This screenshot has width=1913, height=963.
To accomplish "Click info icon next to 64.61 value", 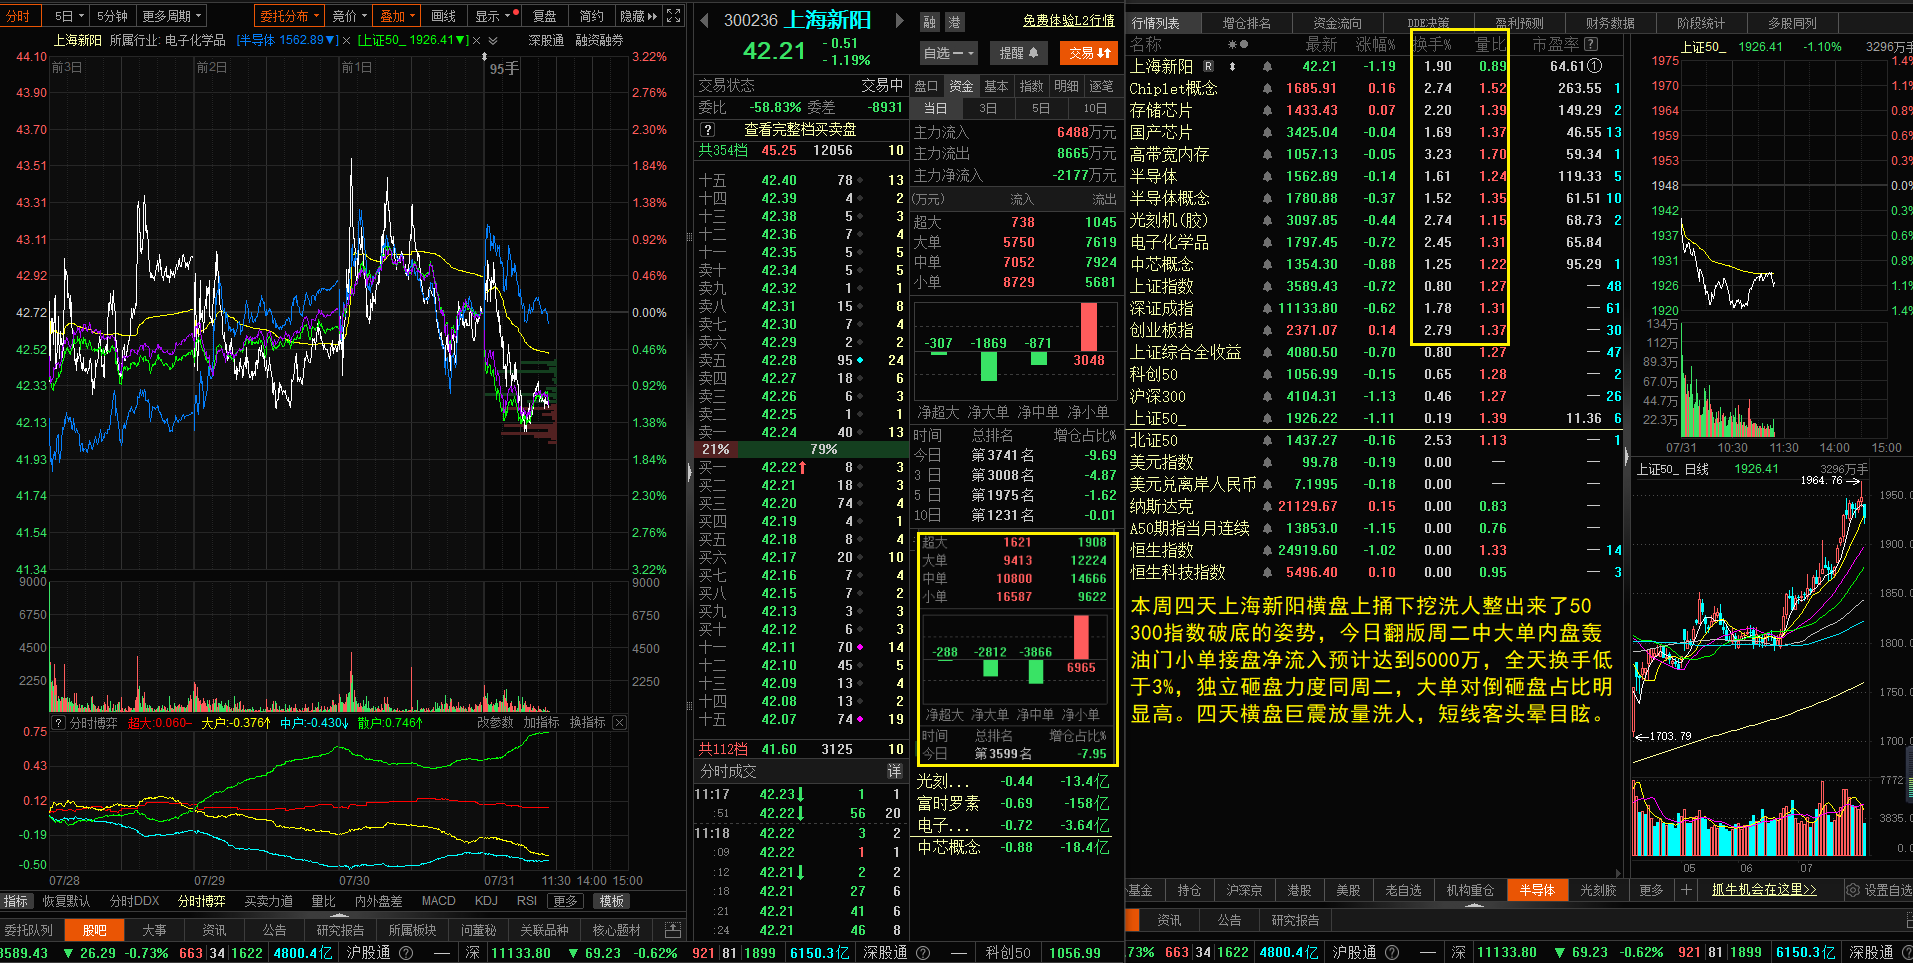I will pyautogui.click(x=1594, y=66).
